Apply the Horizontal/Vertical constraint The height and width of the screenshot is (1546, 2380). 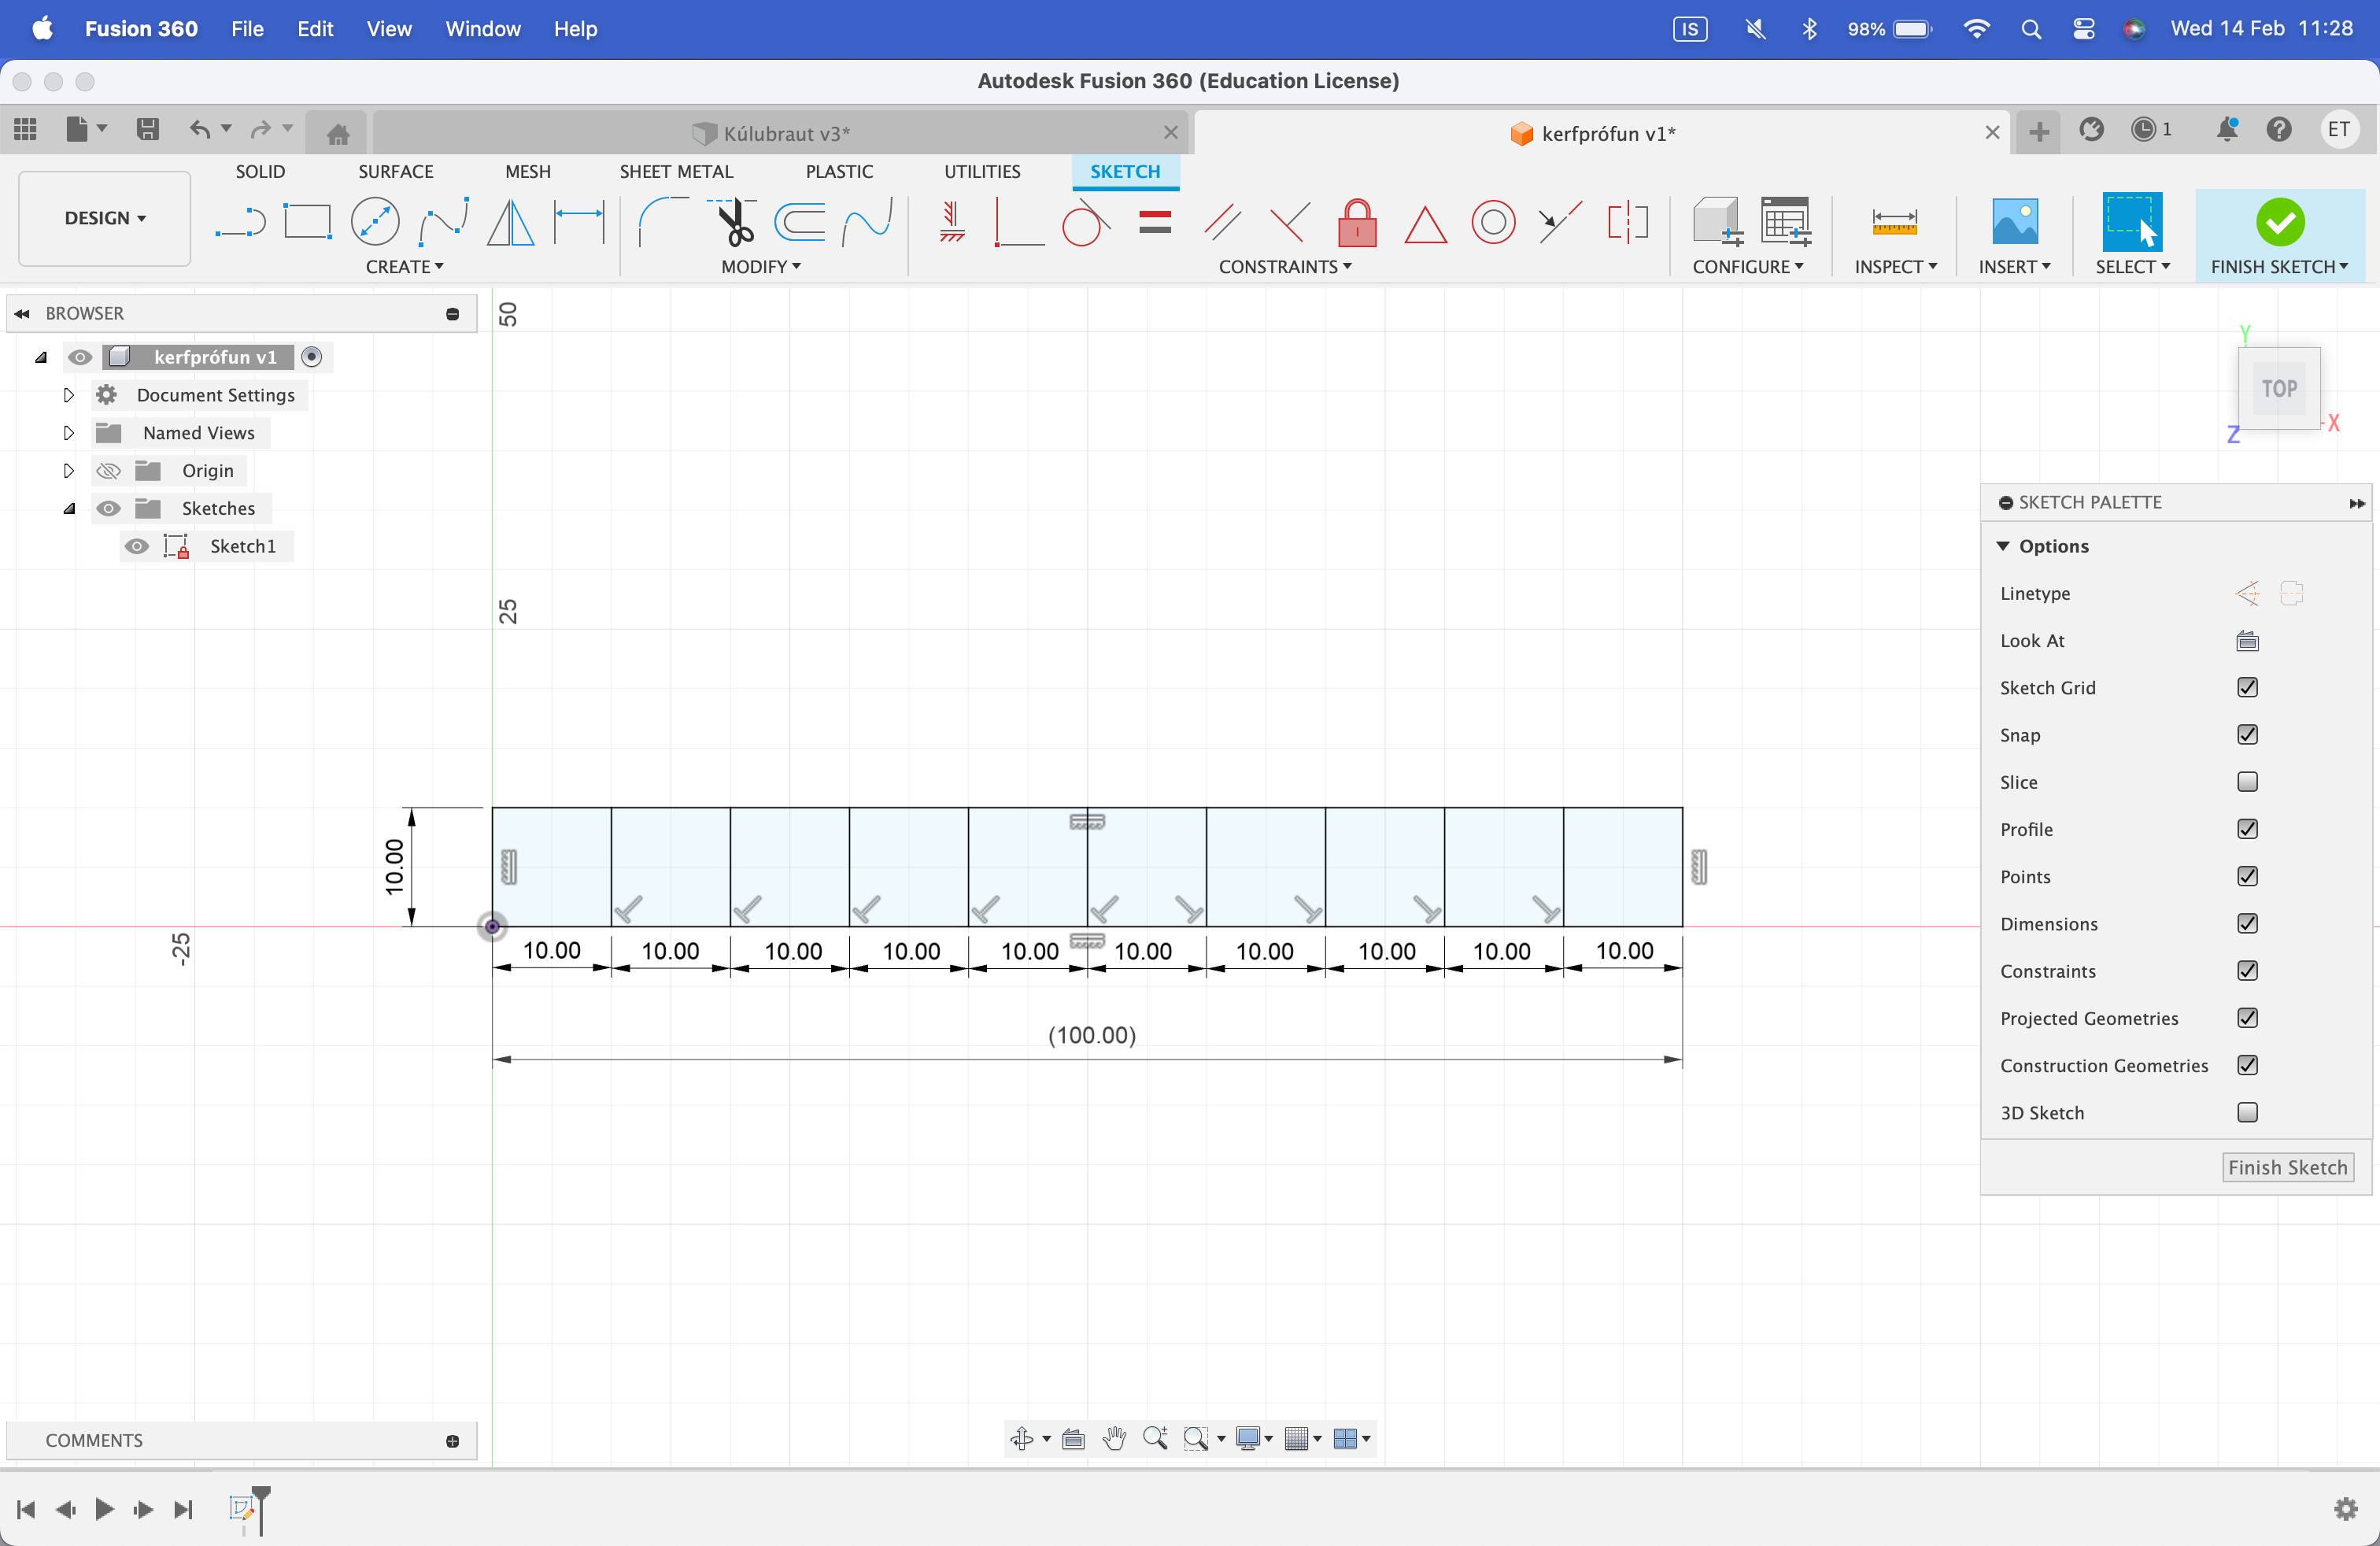(x=951, y=222)
